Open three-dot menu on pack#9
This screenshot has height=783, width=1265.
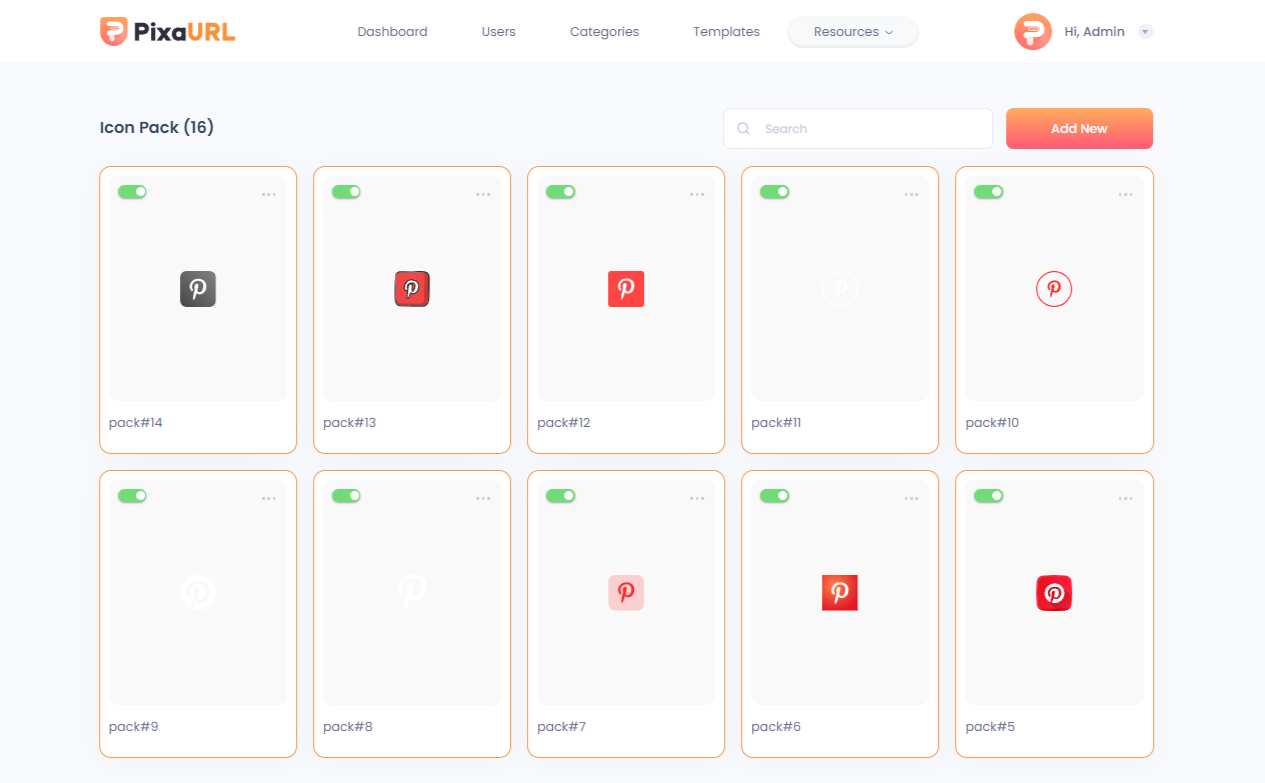pos(269,498)
